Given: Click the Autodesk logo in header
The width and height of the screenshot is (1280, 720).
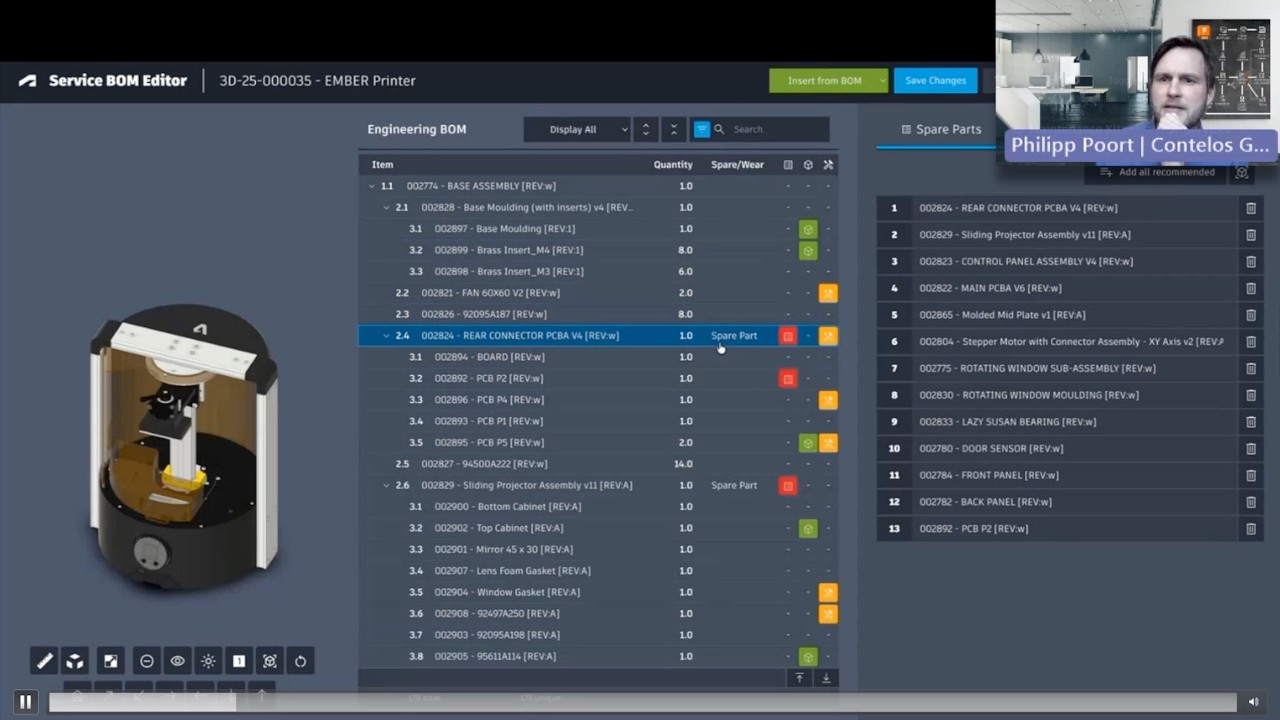Looking at the screenshot, I should pyautogui.click(x=27, y=81).
